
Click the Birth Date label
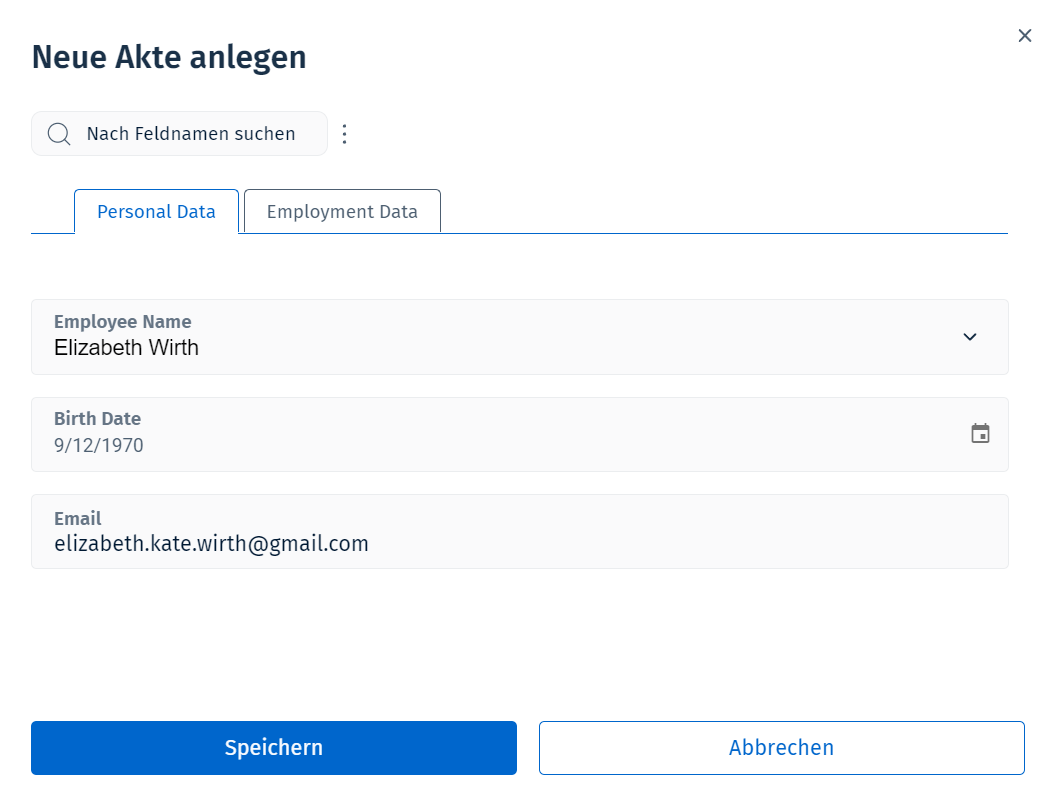[x=97, y=419]
